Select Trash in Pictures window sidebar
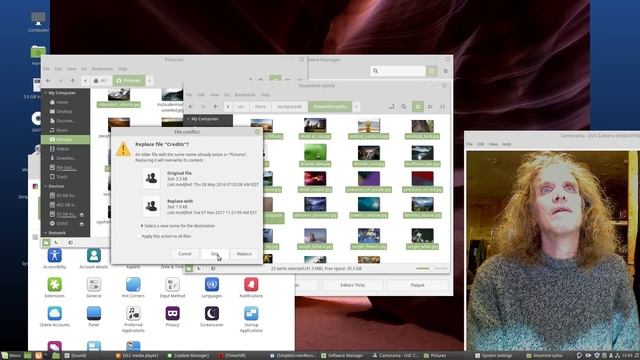 click(x=65, y=177)
